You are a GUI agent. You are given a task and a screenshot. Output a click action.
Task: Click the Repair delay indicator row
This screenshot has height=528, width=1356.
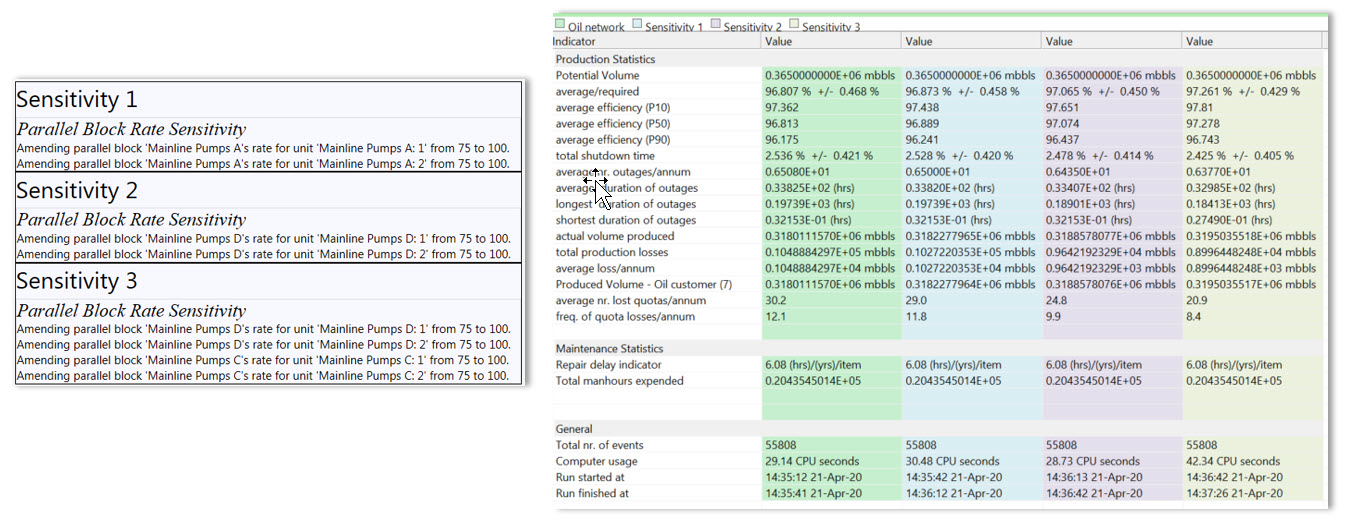click(607, 365)
